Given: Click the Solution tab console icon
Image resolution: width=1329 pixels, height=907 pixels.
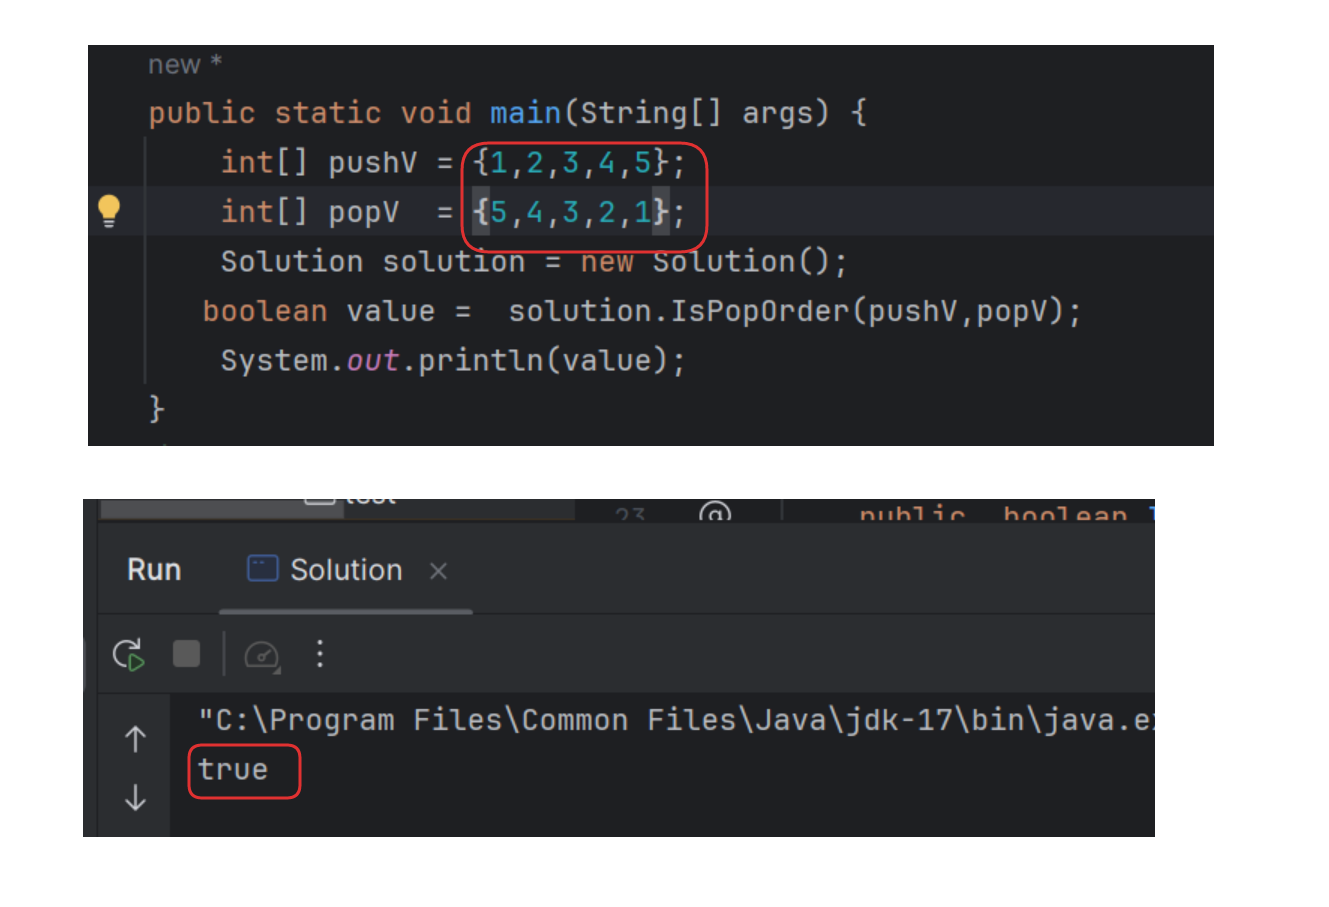Looking at the screenshot, I should coord(262,569).
